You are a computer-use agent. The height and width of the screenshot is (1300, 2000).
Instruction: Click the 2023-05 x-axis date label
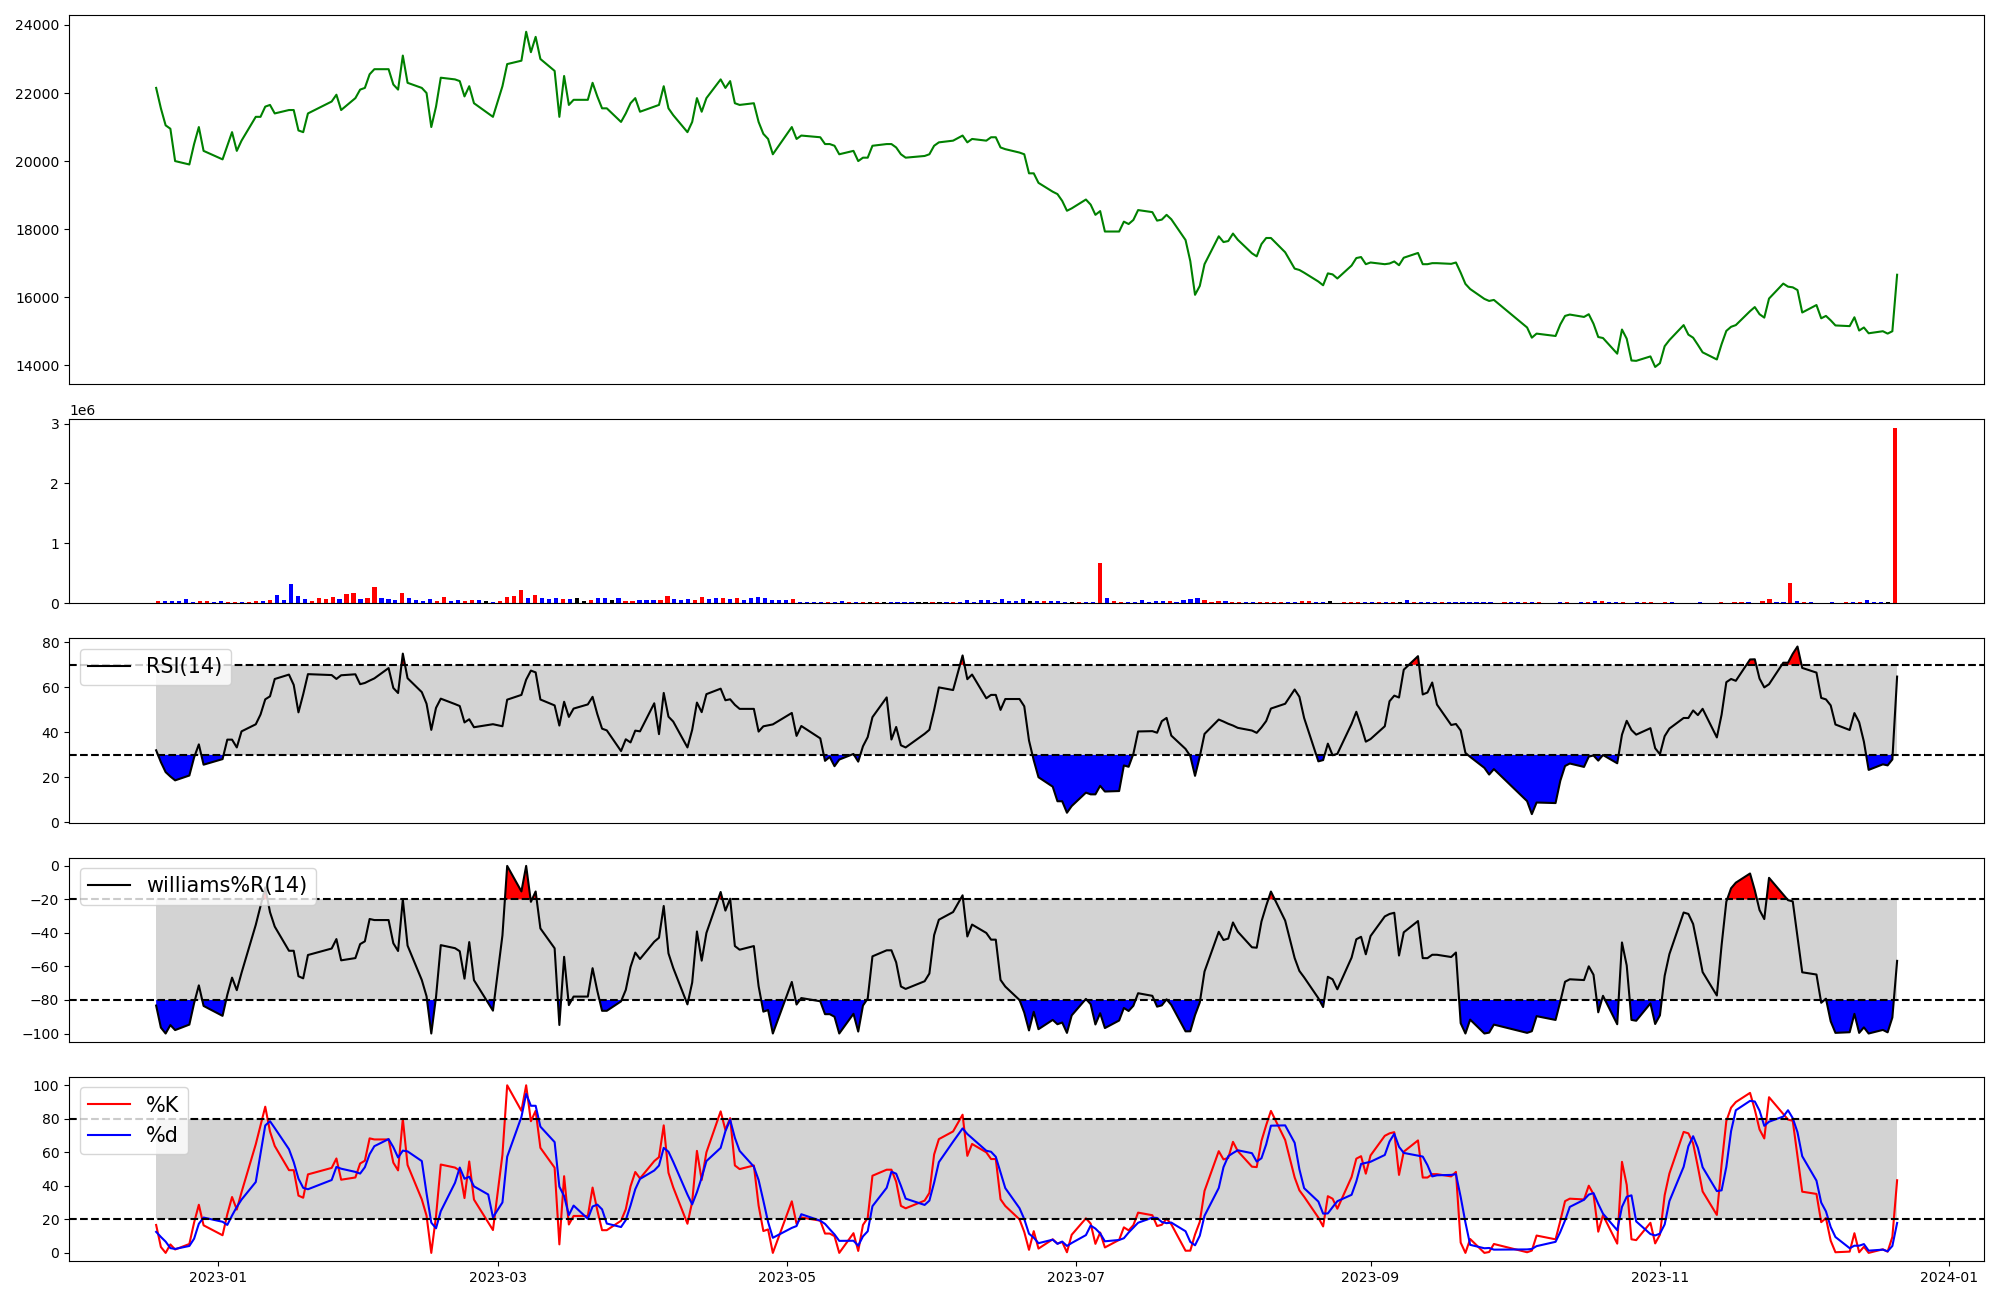788,1277
